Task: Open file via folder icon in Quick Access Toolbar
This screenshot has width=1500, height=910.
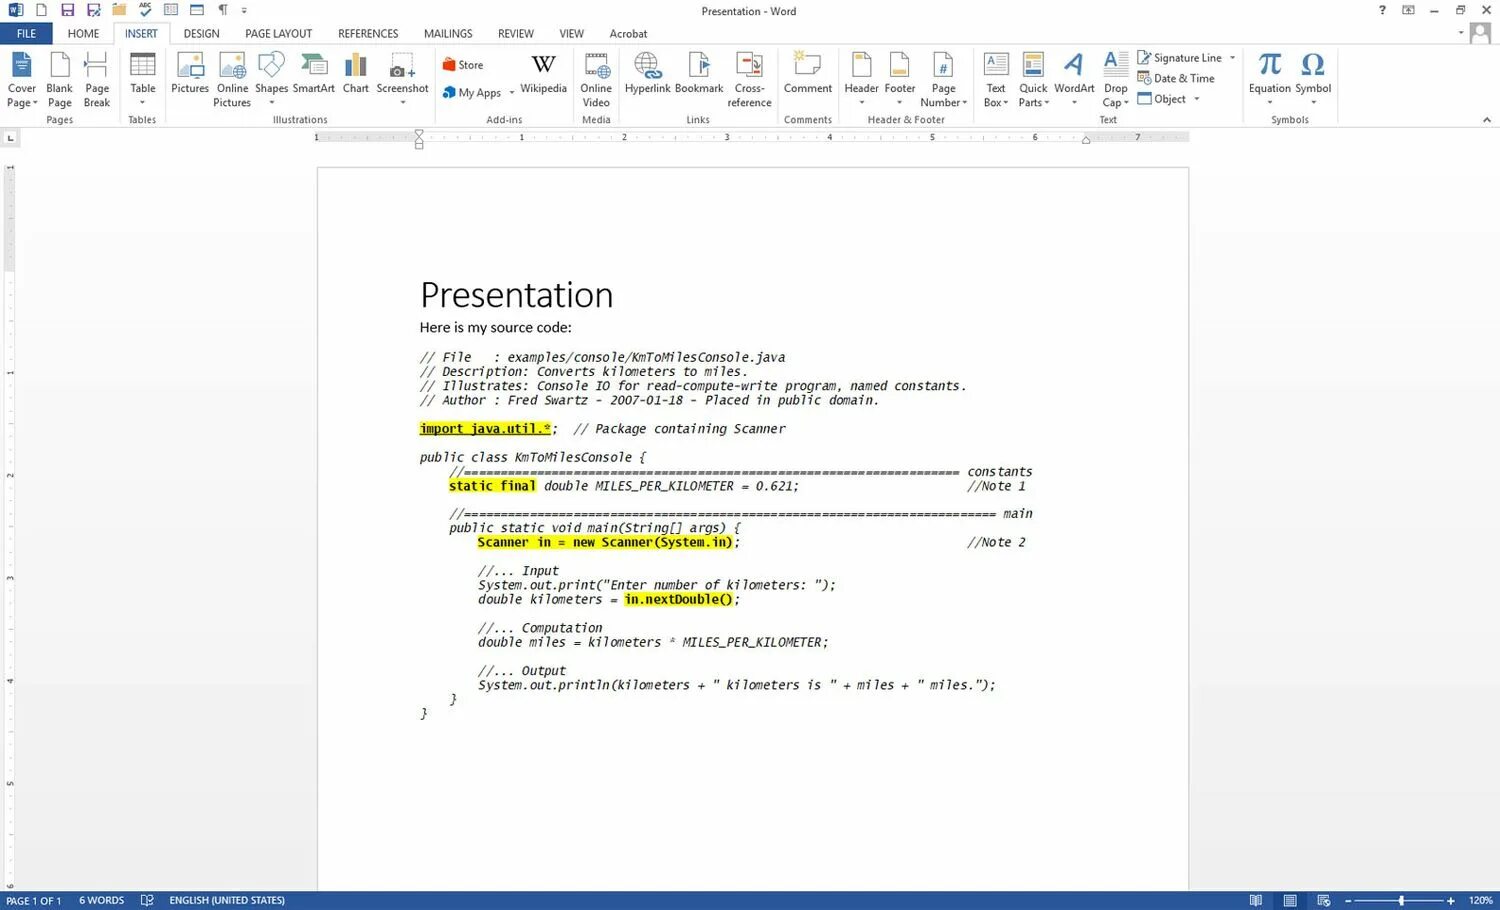Action: [x=119, y=10]
